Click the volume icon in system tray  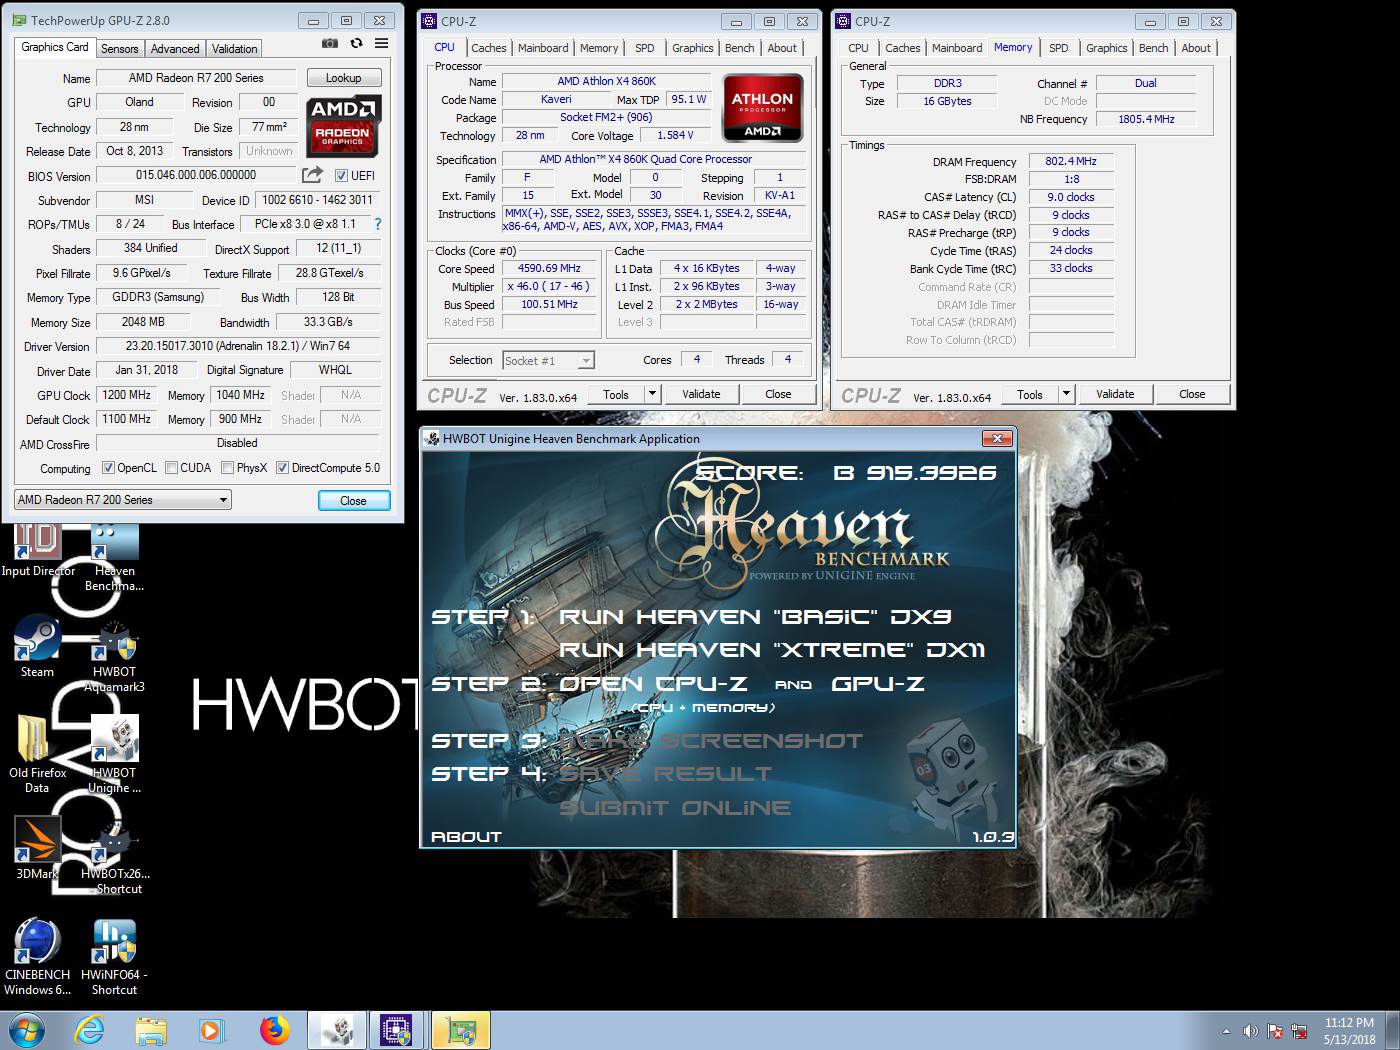click(x=1250, y=1031)
